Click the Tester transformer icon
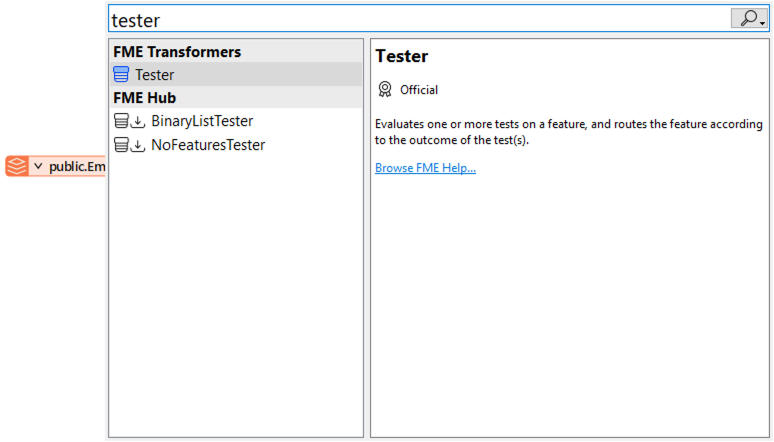This screenshot has width=774, height=442. [121, 74]
